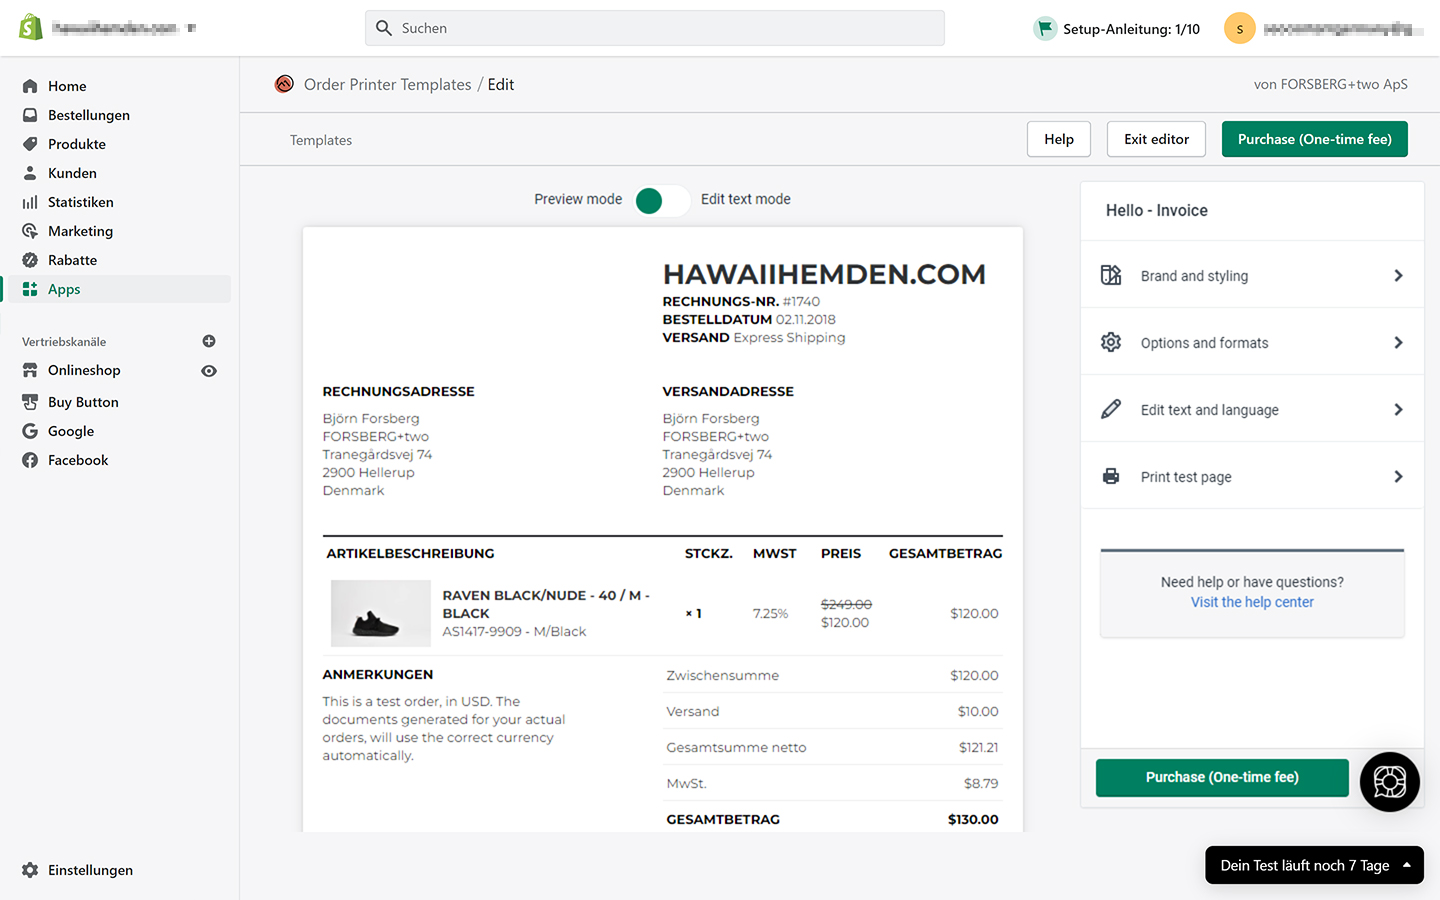Click top Purchase (One-time fee) button

(x=1314, y=139)
